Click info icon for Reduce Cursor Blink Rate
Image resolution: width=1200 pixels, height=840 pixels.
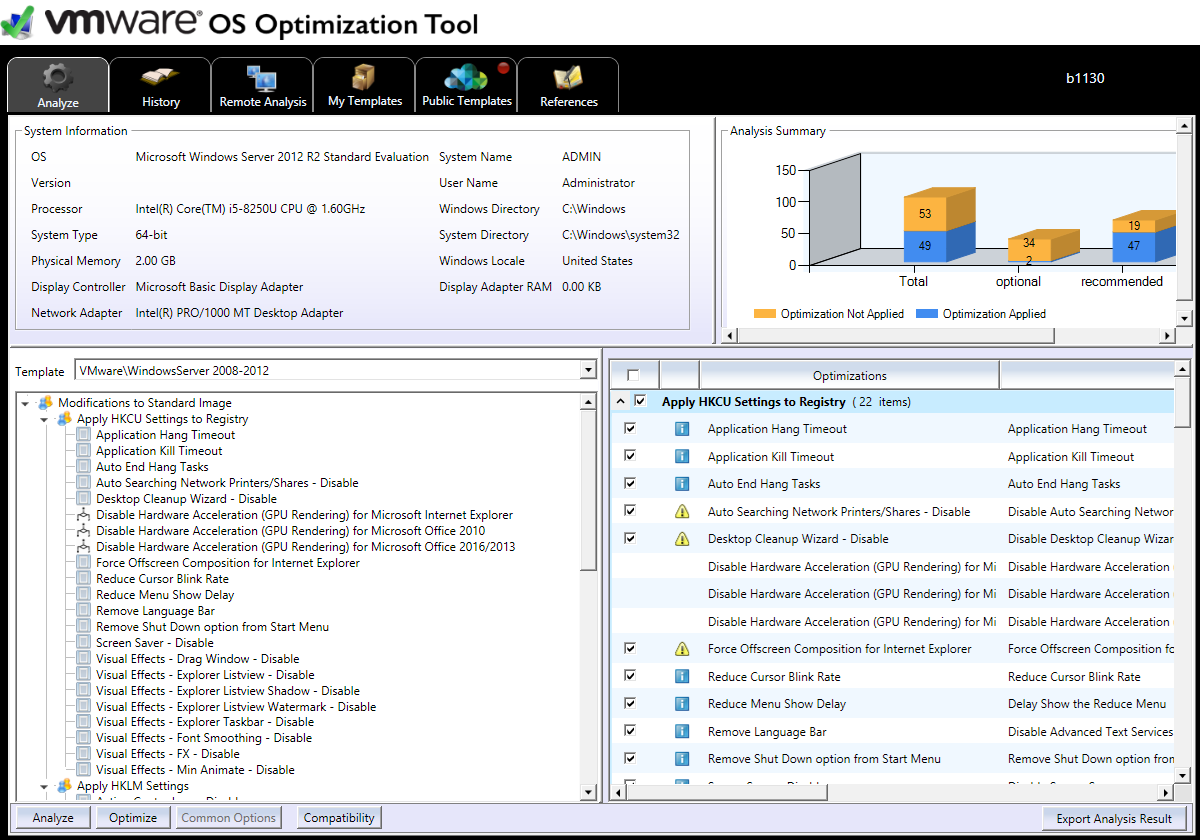682,677
